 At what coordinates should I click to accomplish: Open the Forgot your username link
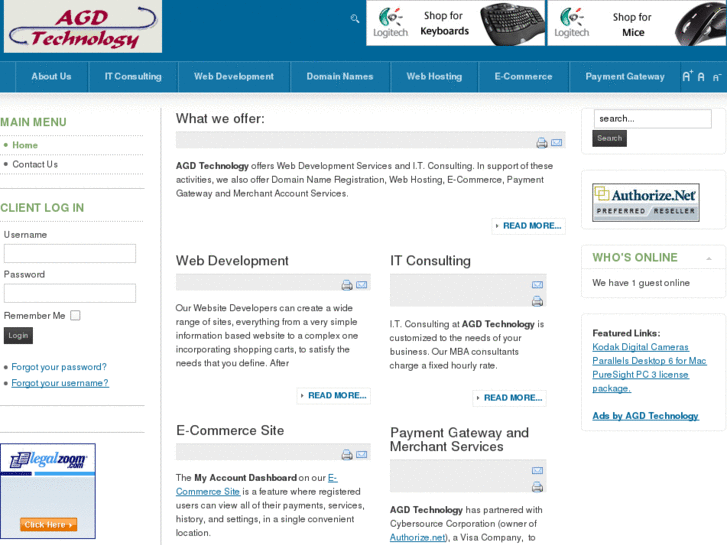coord(60,383)
